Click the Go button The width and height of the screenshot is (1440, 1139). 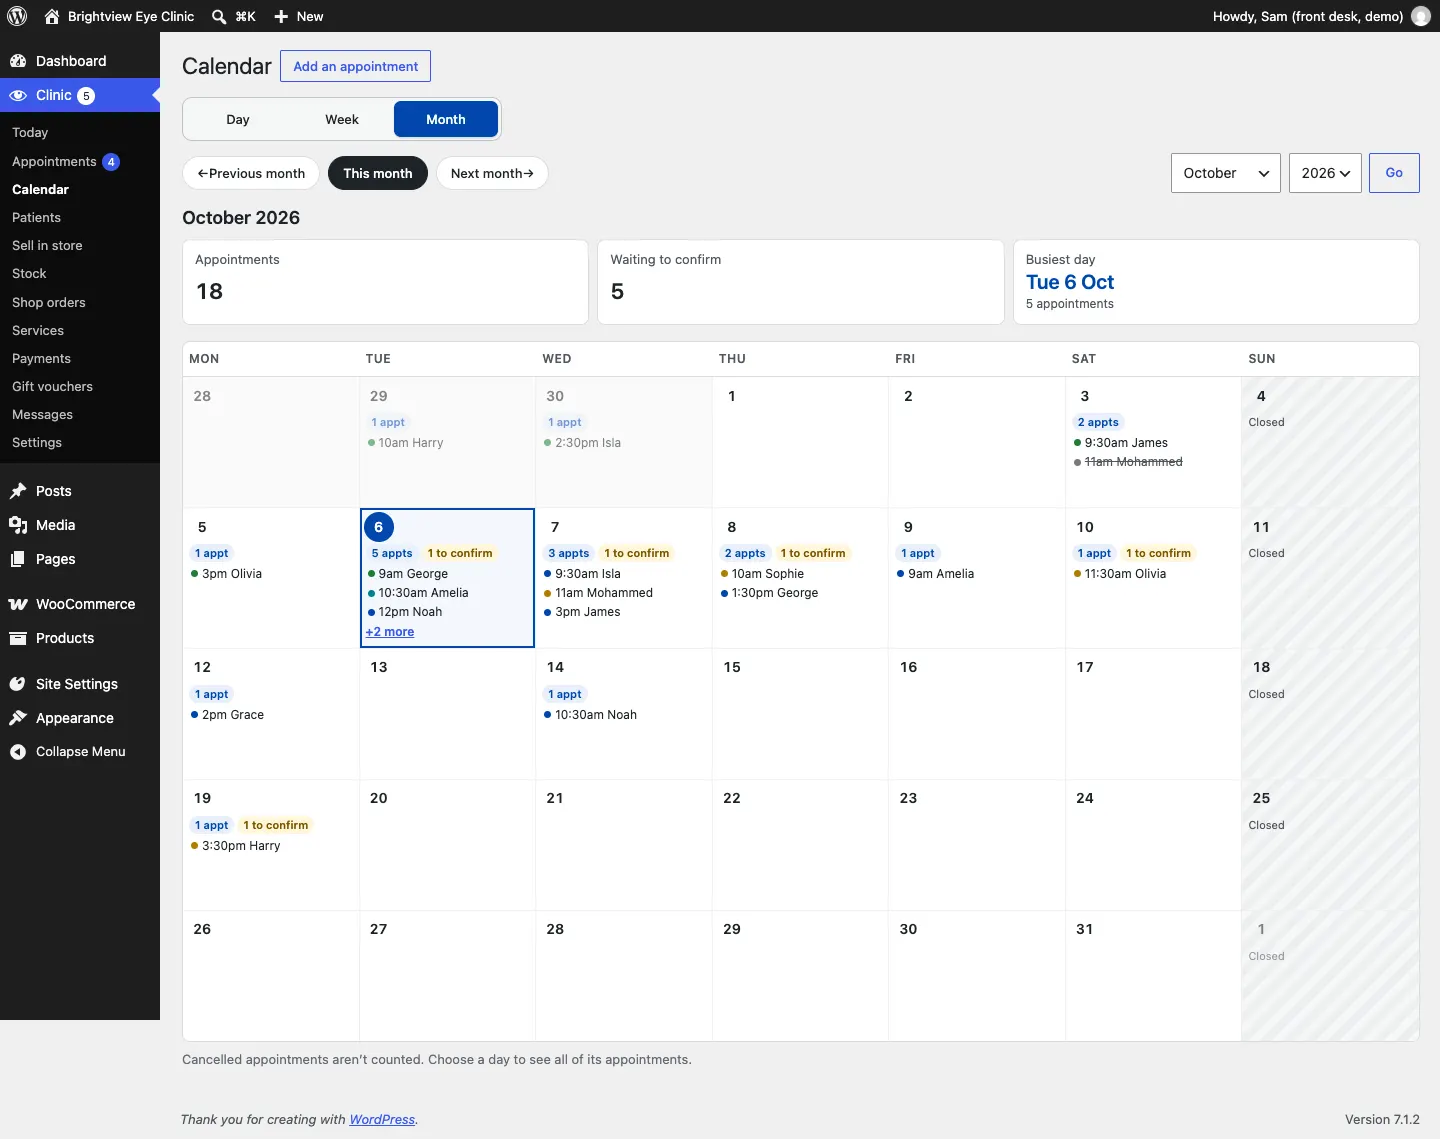(x=1394, y=173)
